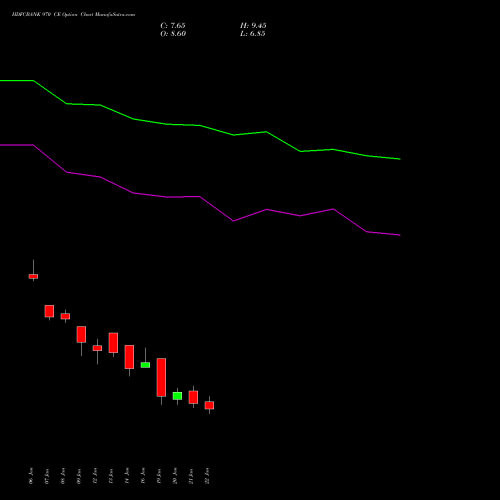Click the green upper indicator line

point(200,125)
